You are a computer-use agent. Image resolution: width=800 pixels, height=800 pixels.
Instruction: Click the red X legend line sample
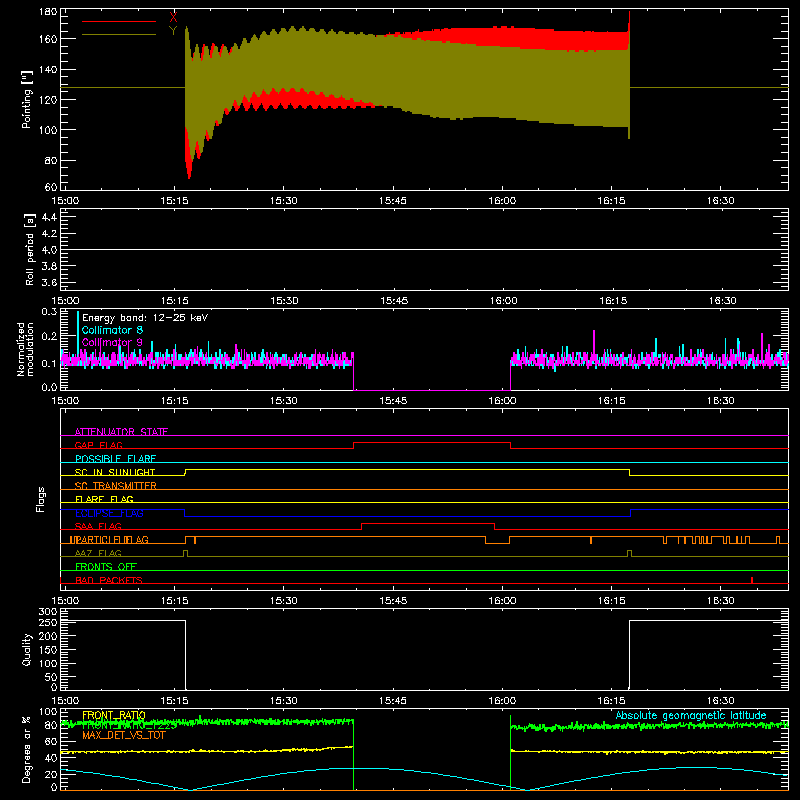119,21
